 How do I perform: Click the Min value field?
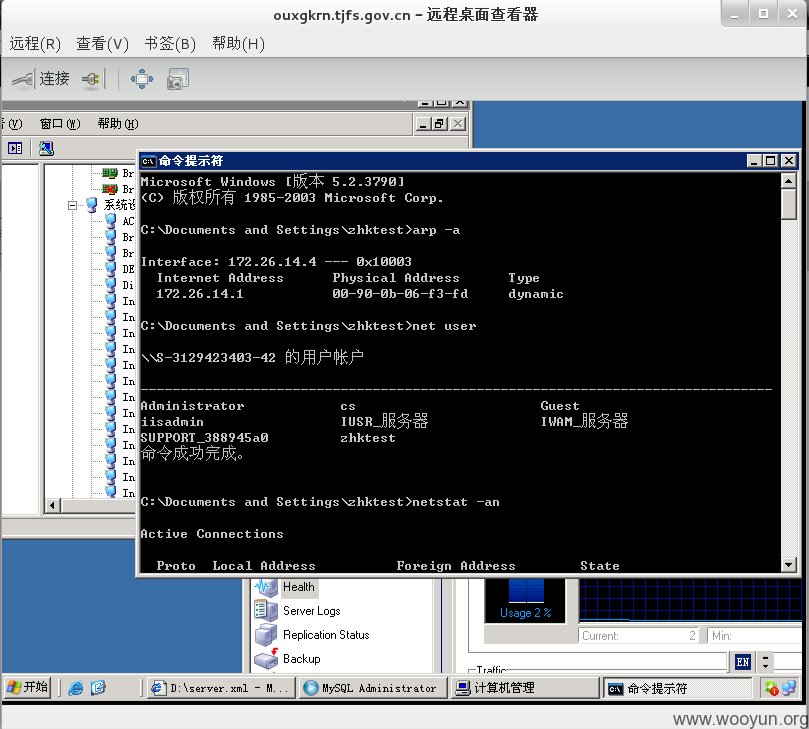756,636
